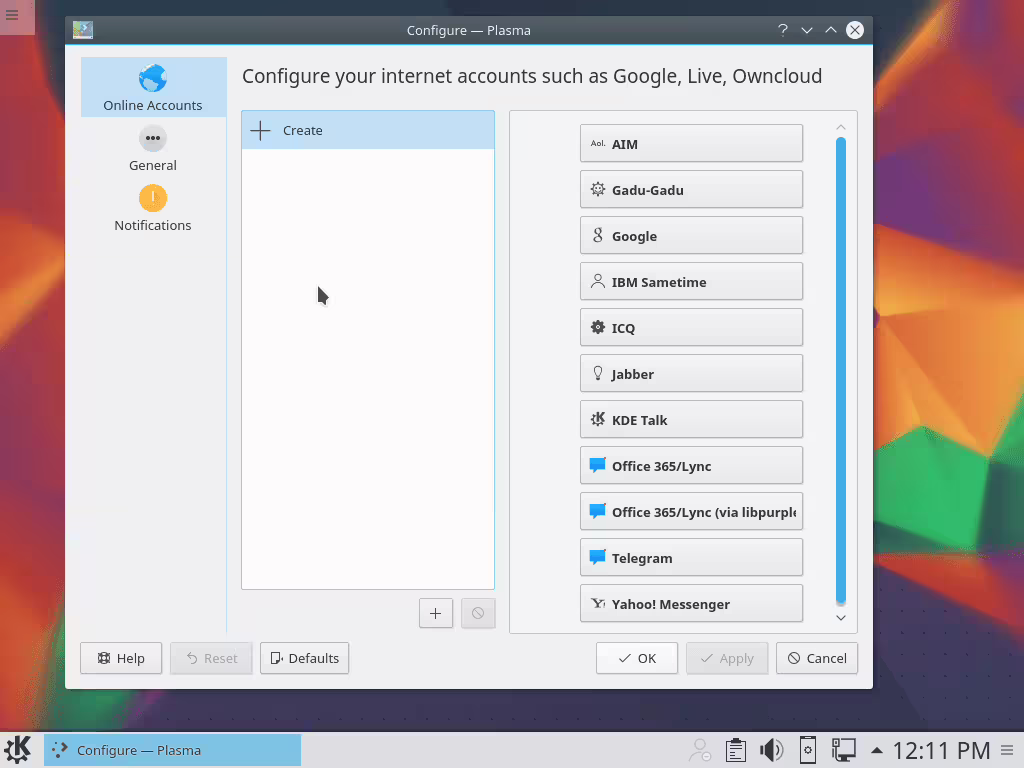Restore Defaults settings
Image resolution: width=1024 pixels, height=768 pixels.
[x=304, y=658]
